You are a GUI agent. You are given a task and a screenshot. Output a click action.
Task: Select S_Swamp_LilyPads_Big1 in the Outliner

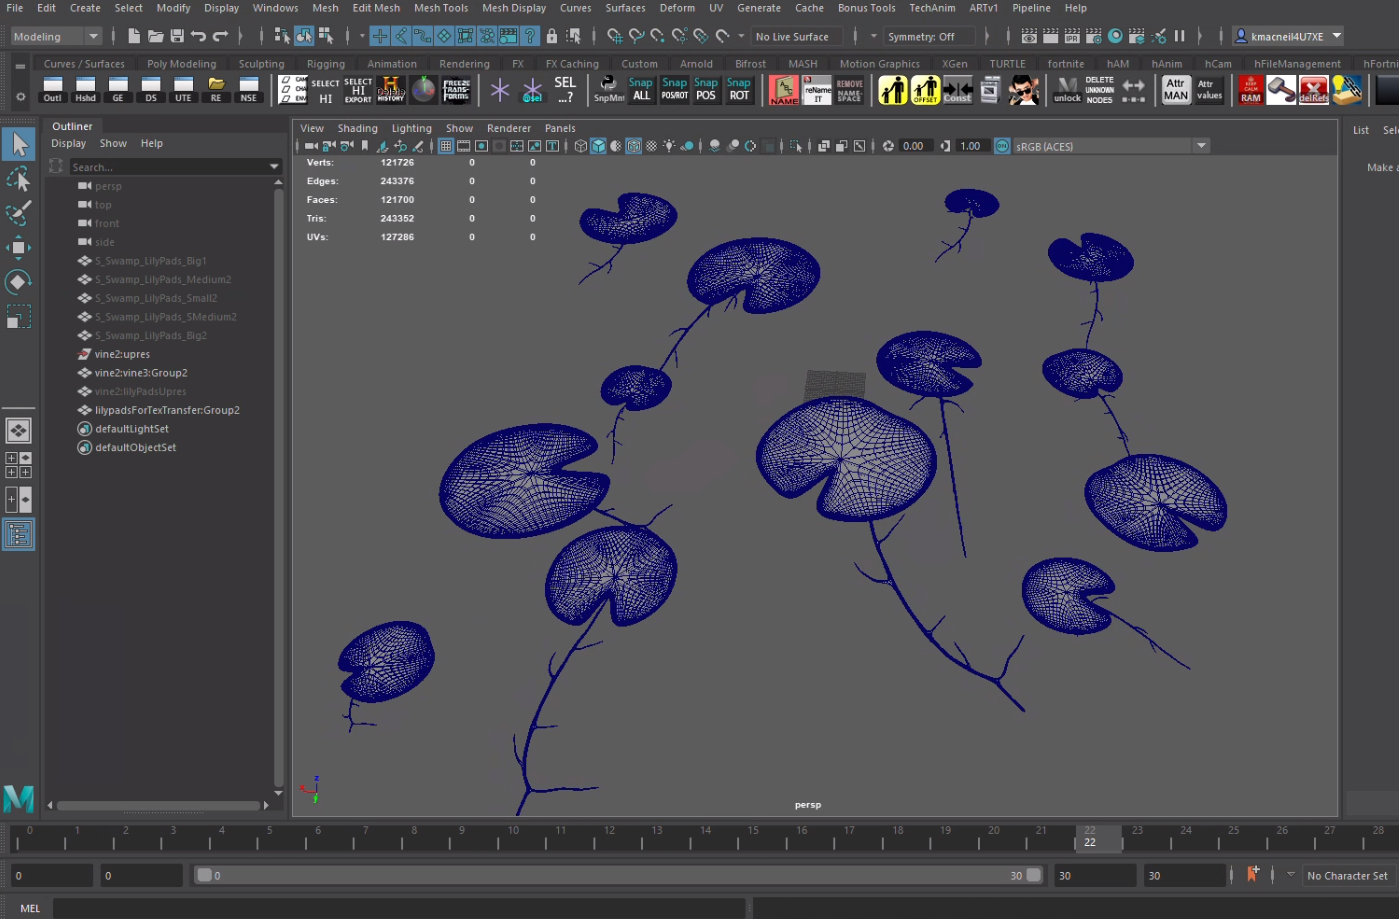[x=150, y=261]
